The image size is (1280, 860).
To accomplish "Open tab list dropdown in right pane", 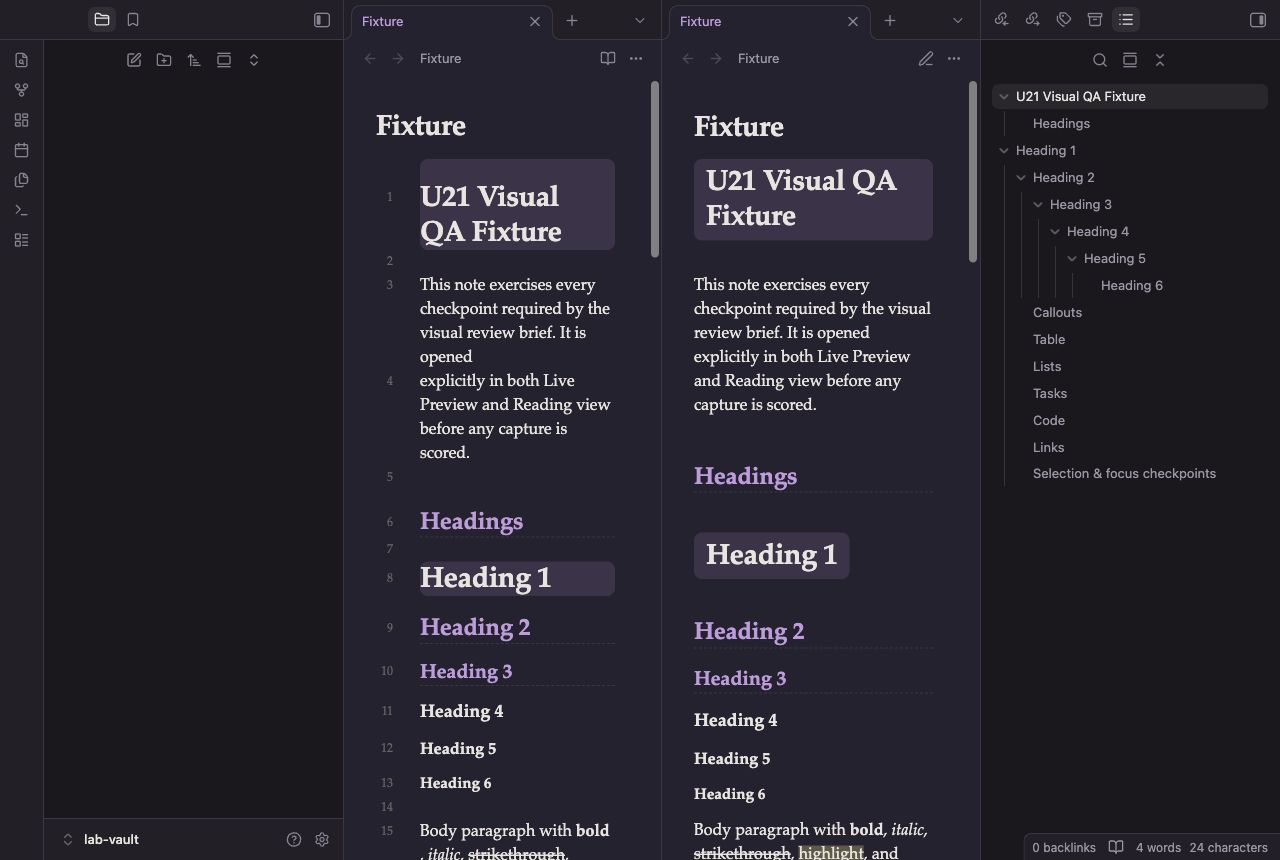I will pos(958,21).
